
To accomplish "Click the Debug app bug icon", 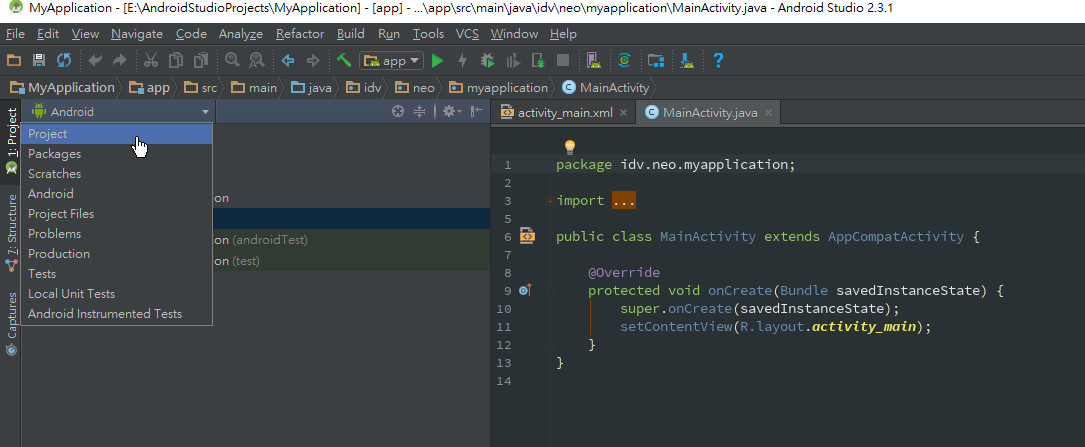I will click(x=488, y=61).
